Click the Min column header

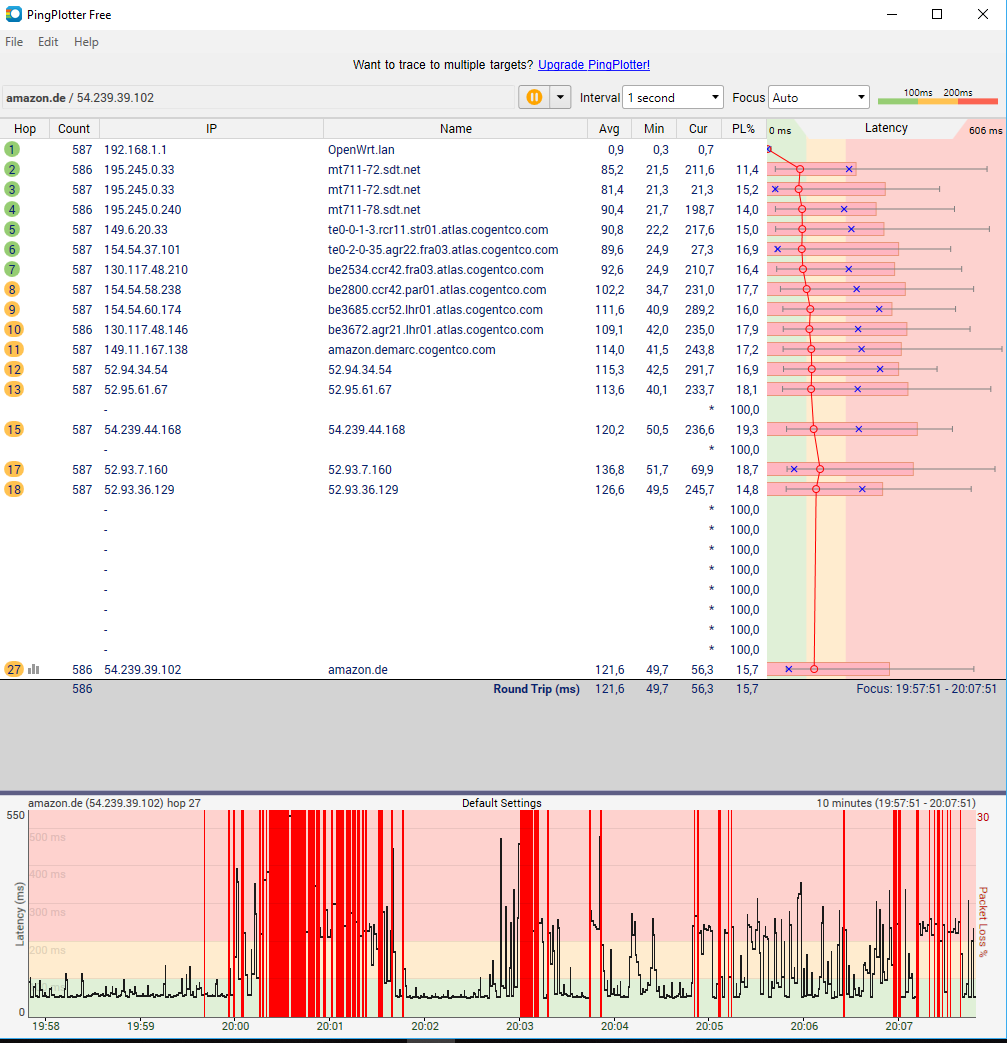pyautogui.click(x=654, y=128)
